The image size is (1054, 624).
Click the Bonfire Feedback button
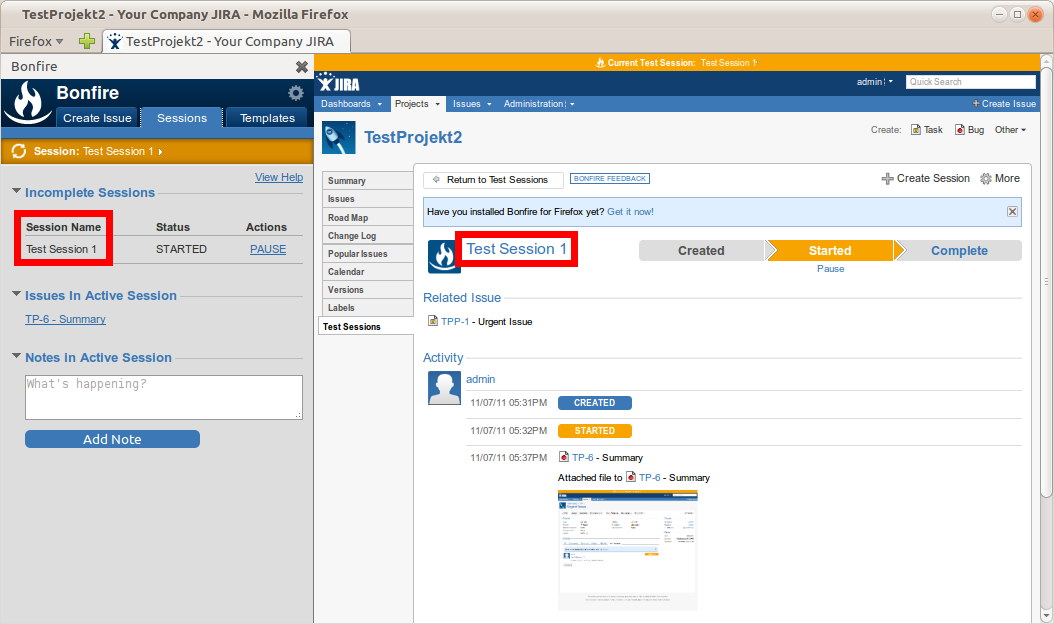pos(610,179)
